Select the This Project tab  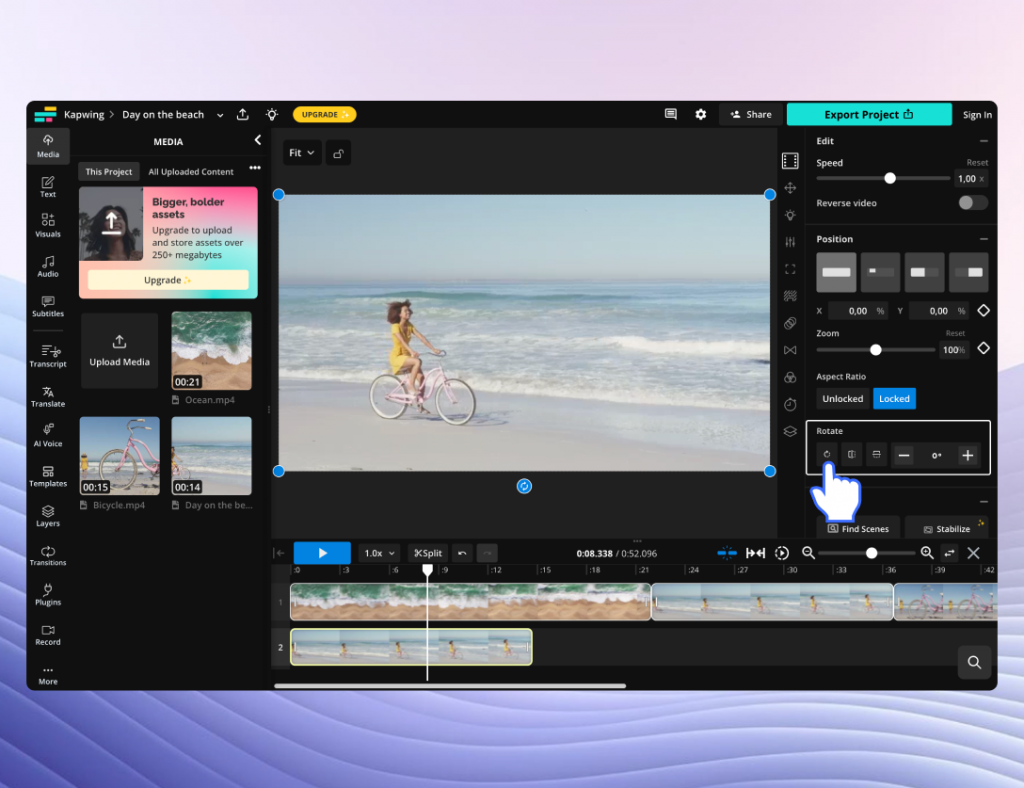pos(109,172)
